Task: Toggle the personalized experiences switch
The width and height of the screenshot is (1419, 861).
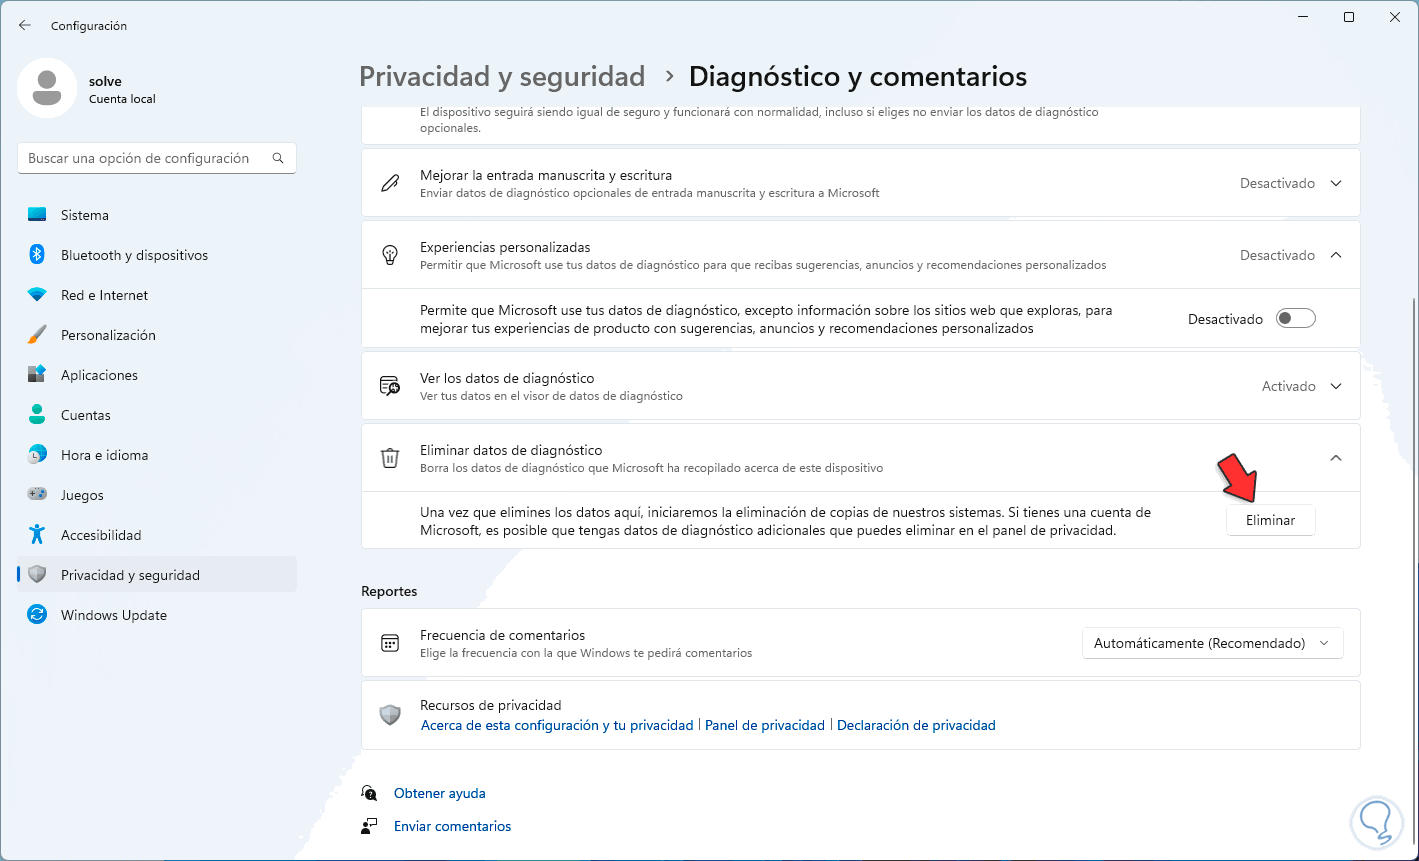Action: (1296, 319)
